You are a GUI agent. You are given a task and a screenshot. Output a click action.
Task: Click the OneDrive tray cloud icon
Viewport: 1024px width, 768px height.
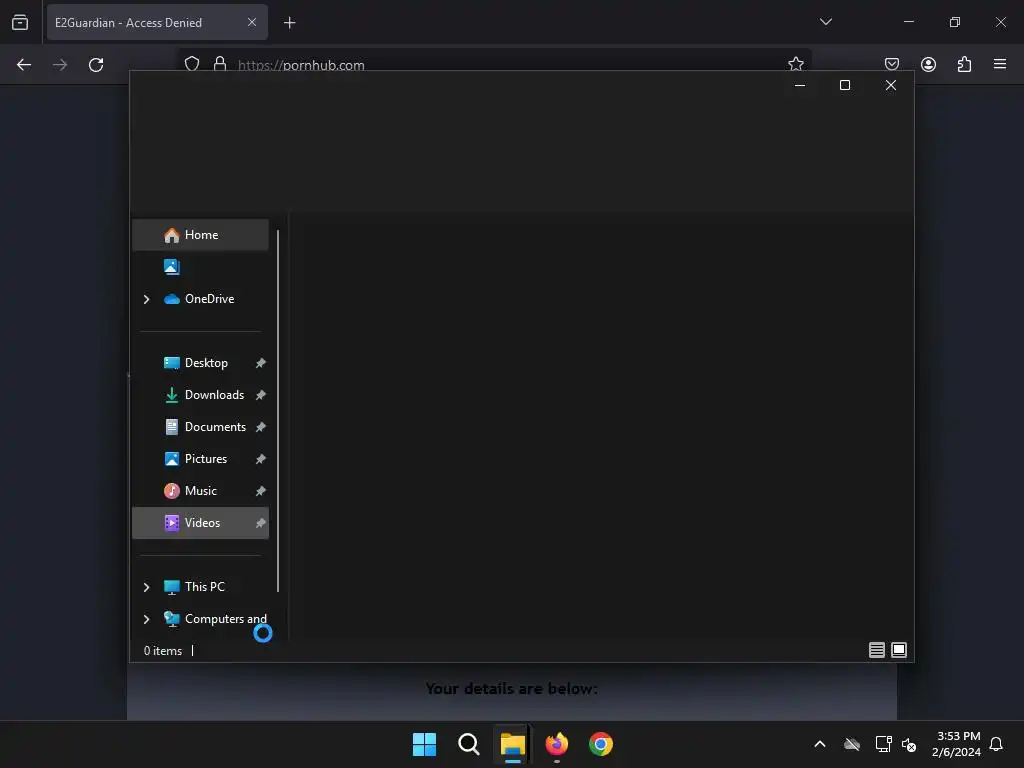pyautogui.click(x=852, y=744)
